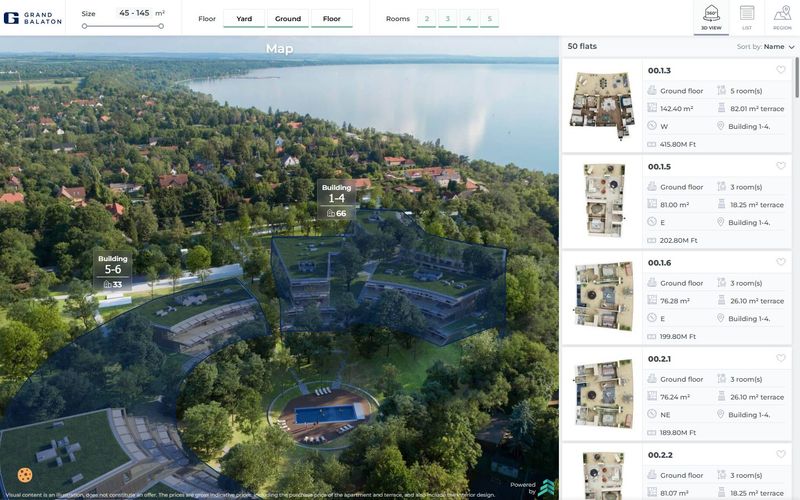This screenshot has width=800, height=500.
Task: Favorite flat 00.1.5 with the heart
Action: point(780,166)
